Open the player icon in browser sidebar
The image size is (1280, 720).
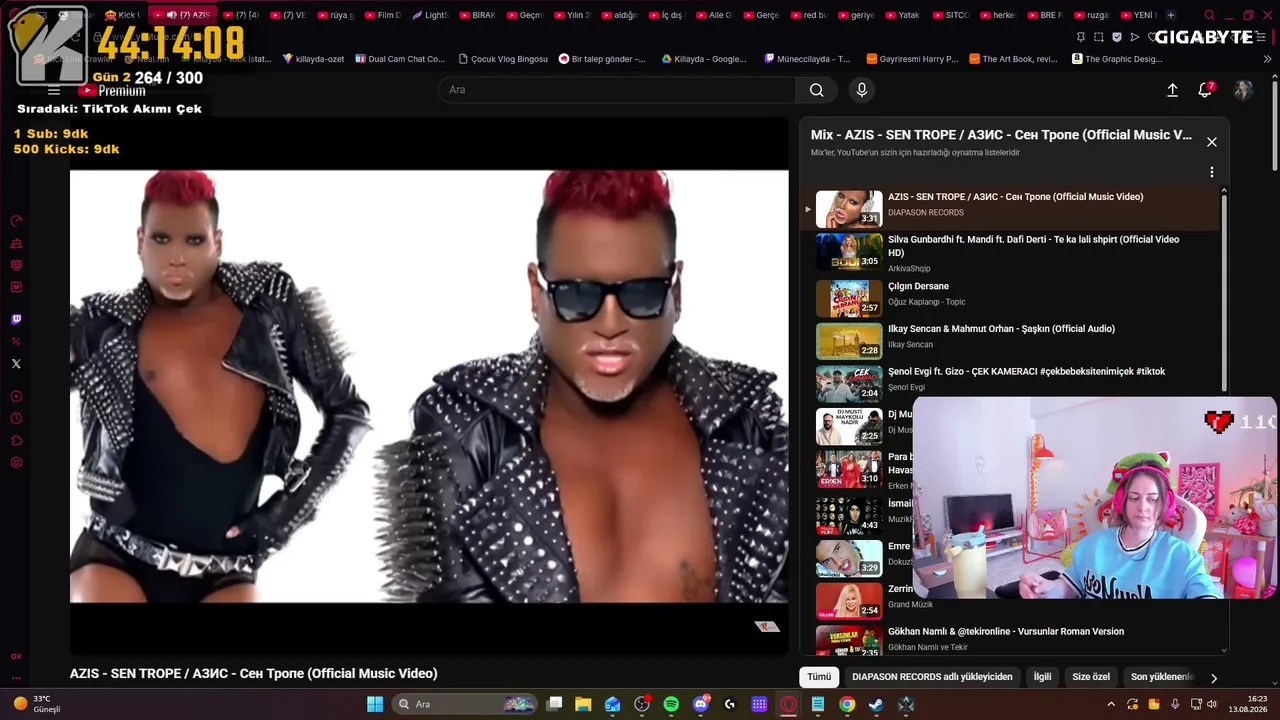(x=16, y=397)
